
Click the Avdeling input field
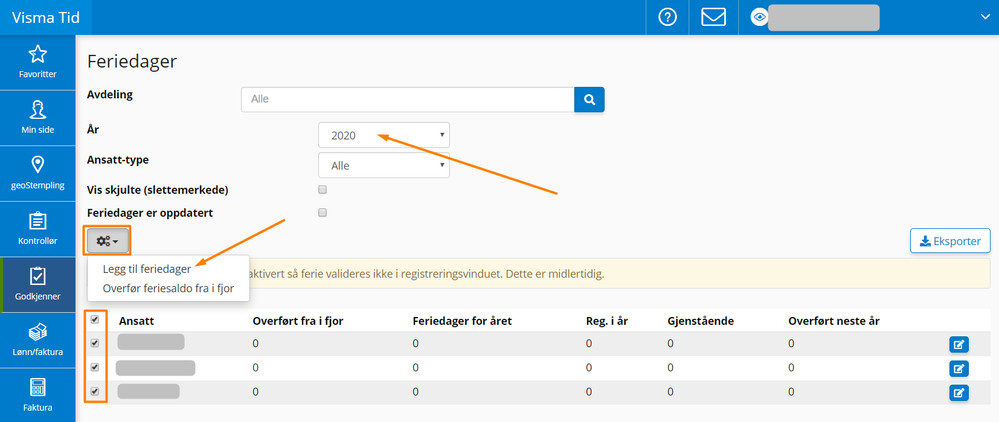point(407,99)
